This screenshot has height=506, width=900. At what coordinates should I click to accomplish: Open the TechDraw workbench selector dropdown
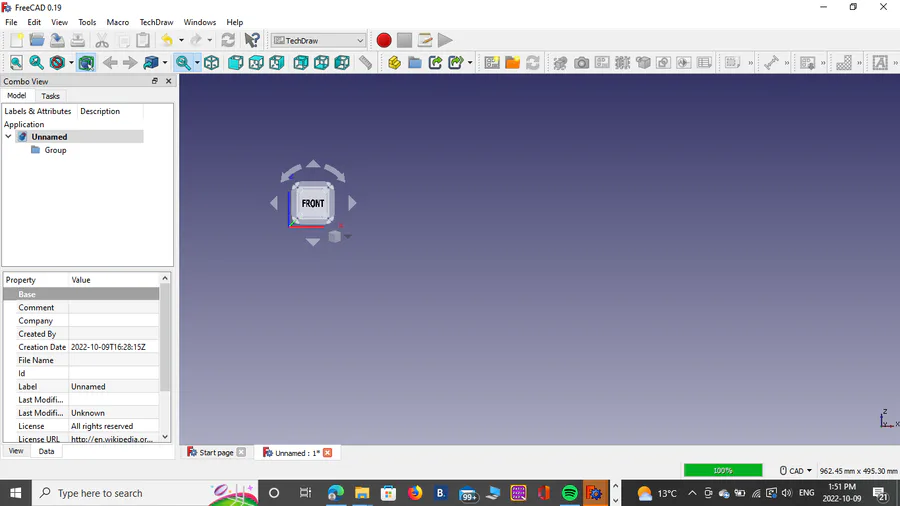[319, 40]
